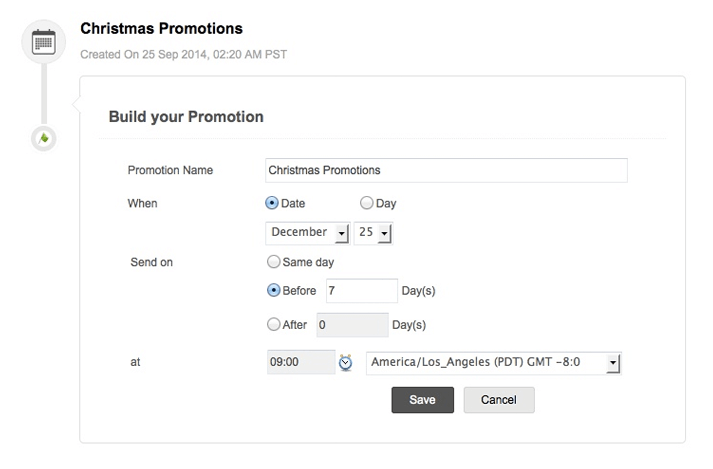Save the promotion

pos(422,400)
